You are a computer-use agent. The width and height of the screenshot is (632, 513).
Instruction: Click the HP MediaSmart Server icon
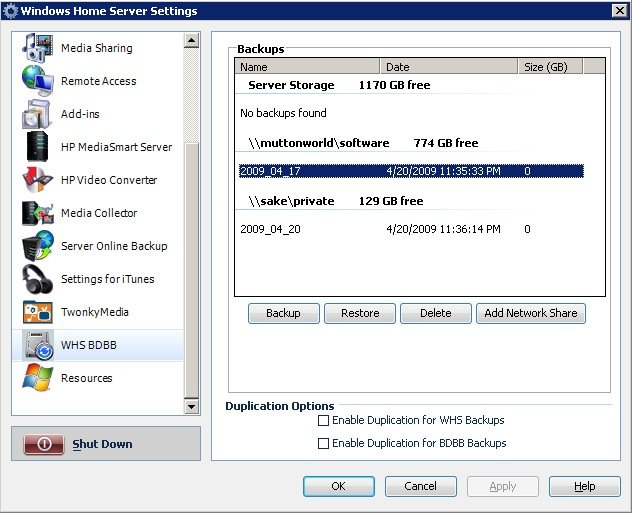pos(37,147)
